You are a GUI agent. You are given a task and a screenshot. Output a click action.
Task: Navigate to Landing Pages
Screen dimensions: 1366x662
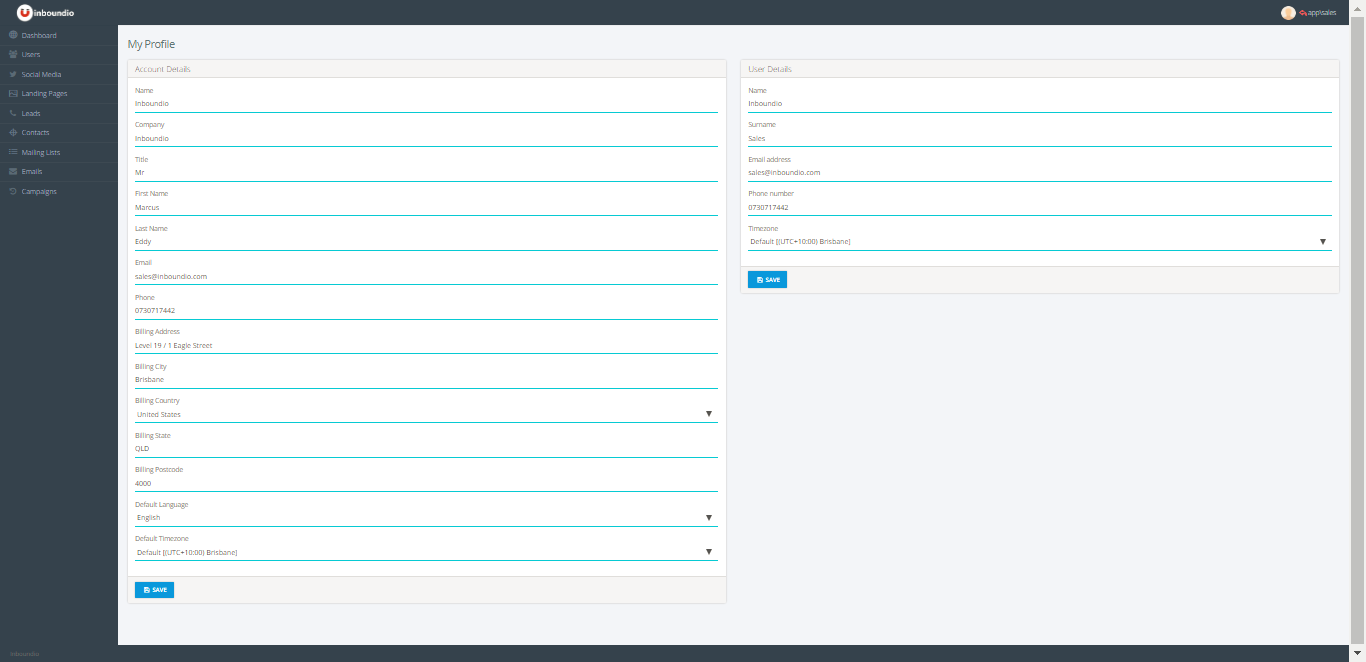[59, 93]
